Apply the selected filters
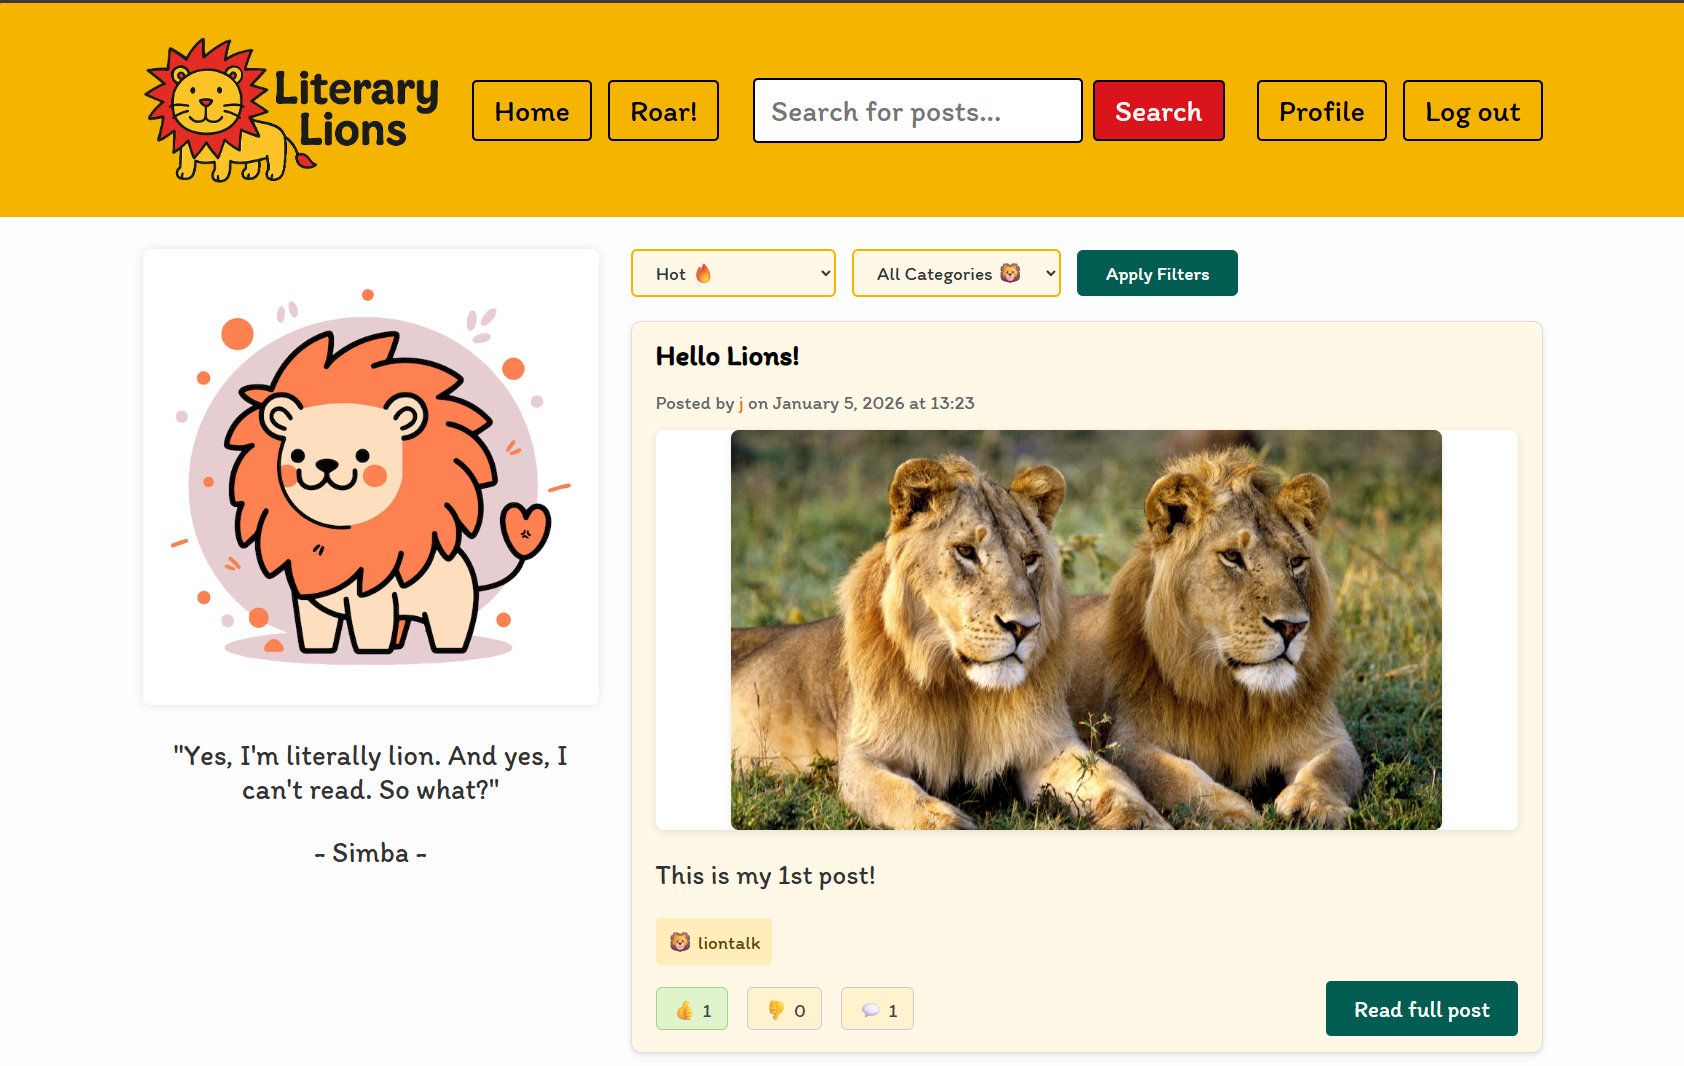Image resolution: width=1684 pixels, height=1066 pixels. (1156, 272)
